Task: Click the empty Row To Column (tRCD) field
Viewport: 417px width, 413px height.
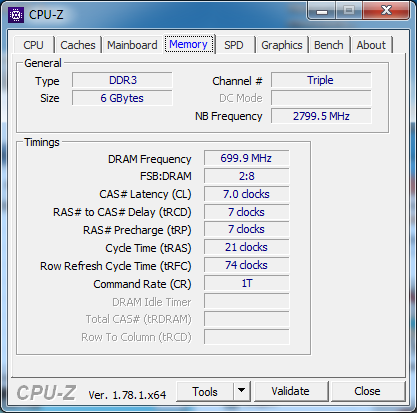Action: pos(247,337)
